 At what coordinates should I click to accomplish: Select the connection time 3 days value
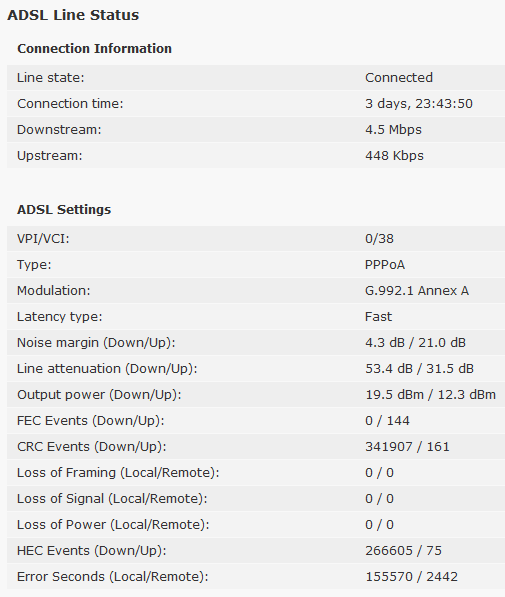click(419, 104)
